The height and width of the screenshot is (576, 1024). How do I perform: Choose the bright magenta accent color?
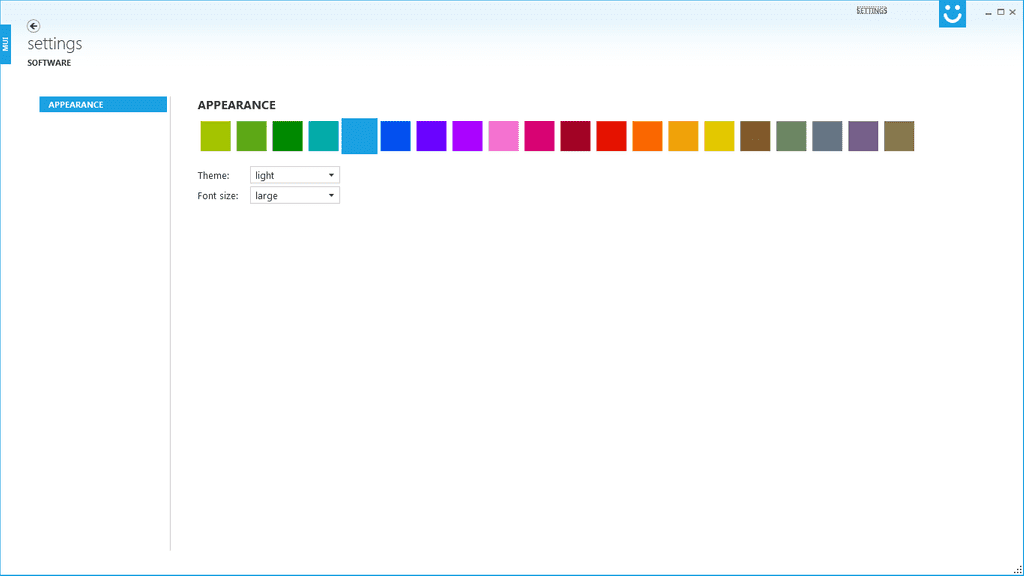[467, 136]
